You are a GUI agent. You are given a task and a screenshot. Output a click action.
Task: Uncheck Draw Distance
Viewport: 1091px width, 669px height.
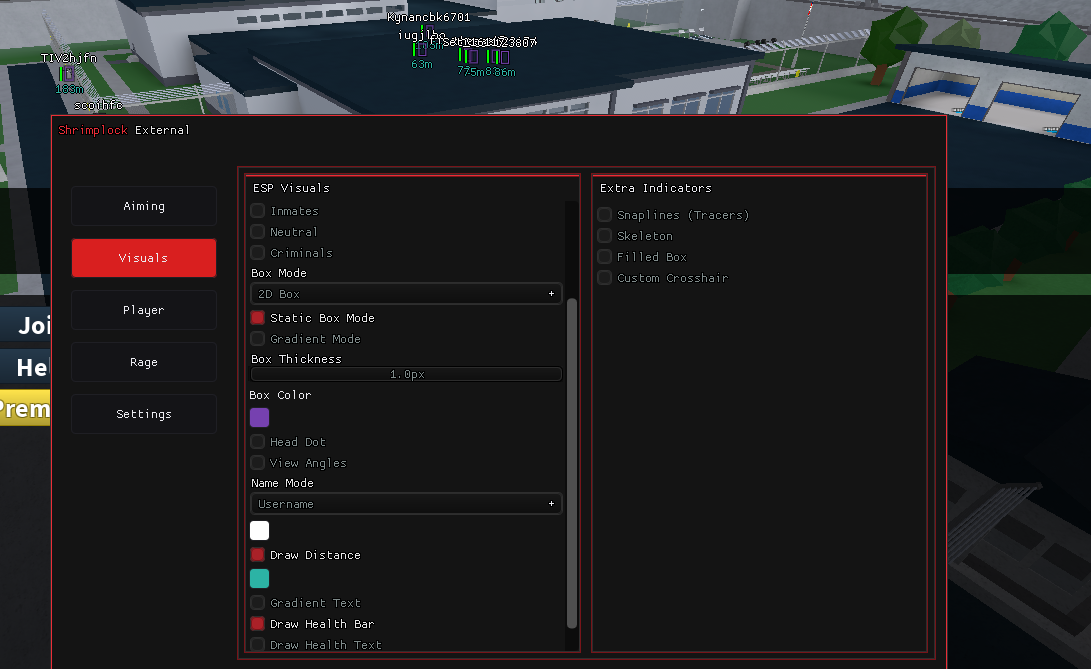[257, 554]
